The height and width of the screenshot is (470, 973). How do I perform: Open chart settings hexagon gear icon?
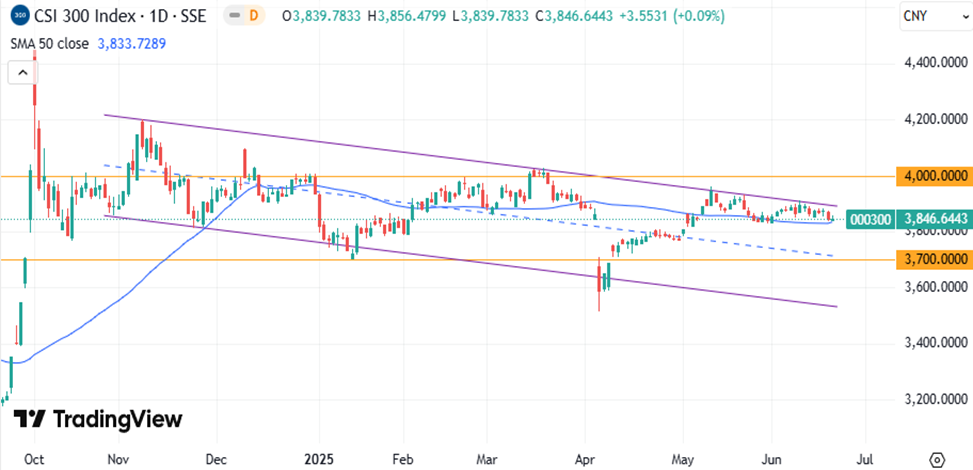pyautogui.click(x=937, y=458)
